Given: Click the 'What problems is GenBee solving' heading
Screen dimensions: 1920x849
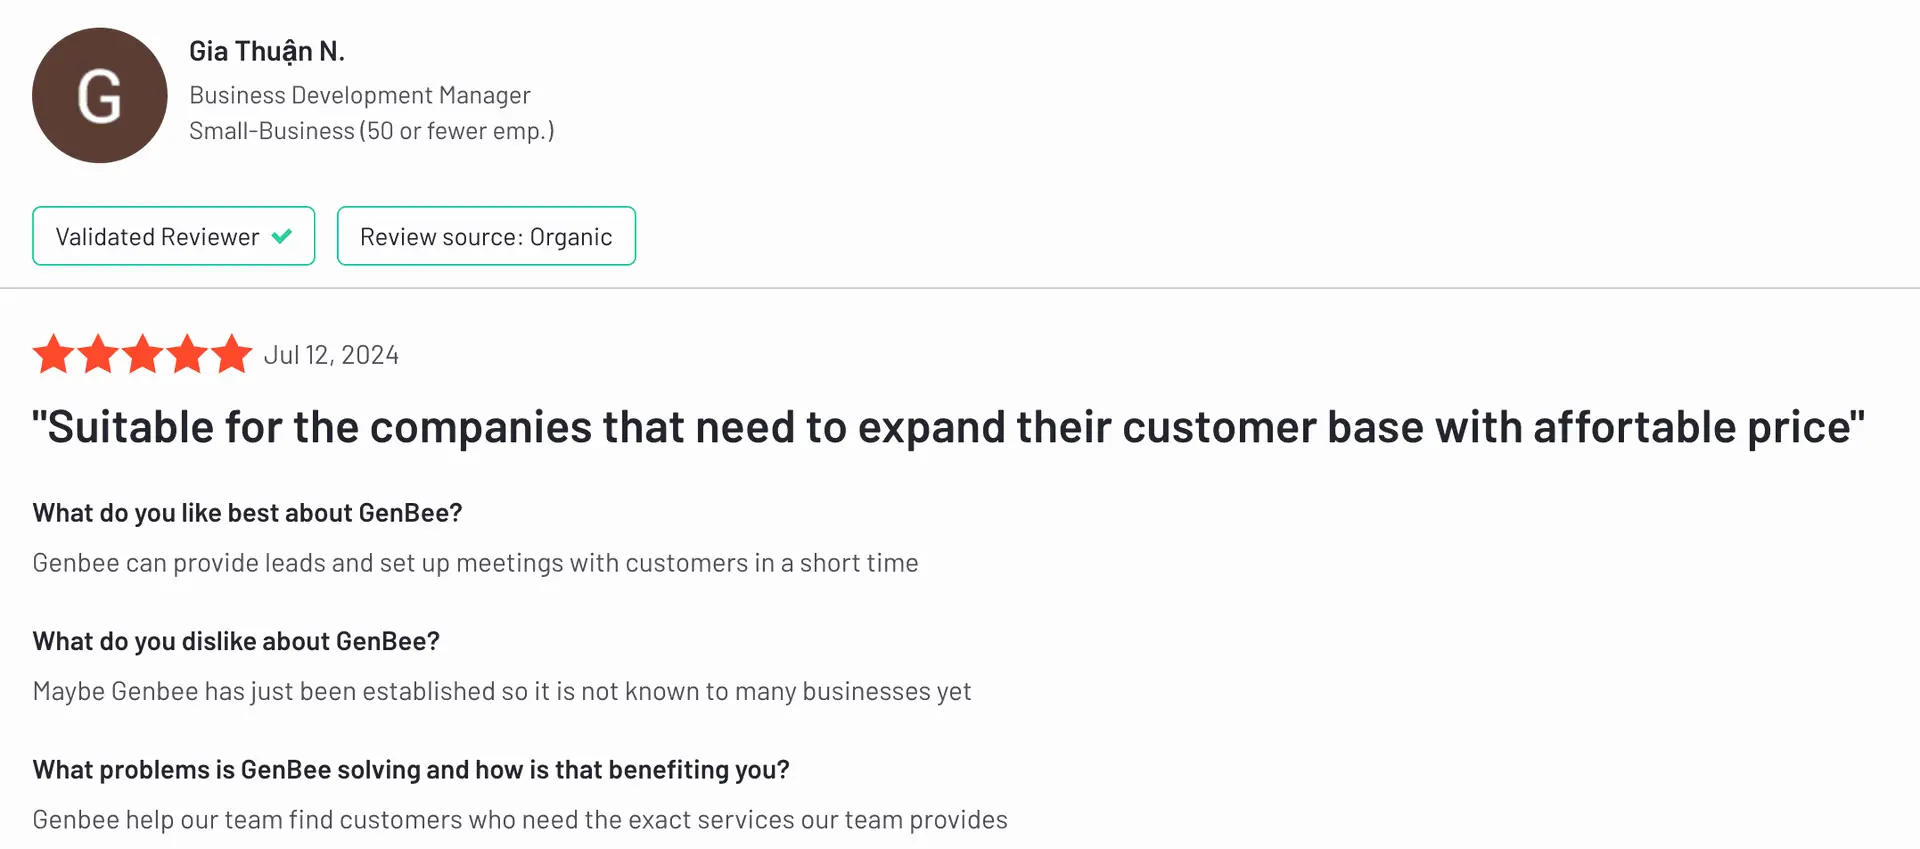Looking at the screenshot, I should click(411, 770).
